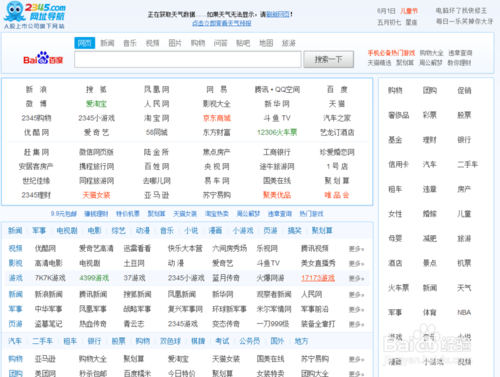Image resolution: width=500 pixels, height=377 pixels.
Task: Open the red 京东商城 link
Action: [x=217, y=118]
